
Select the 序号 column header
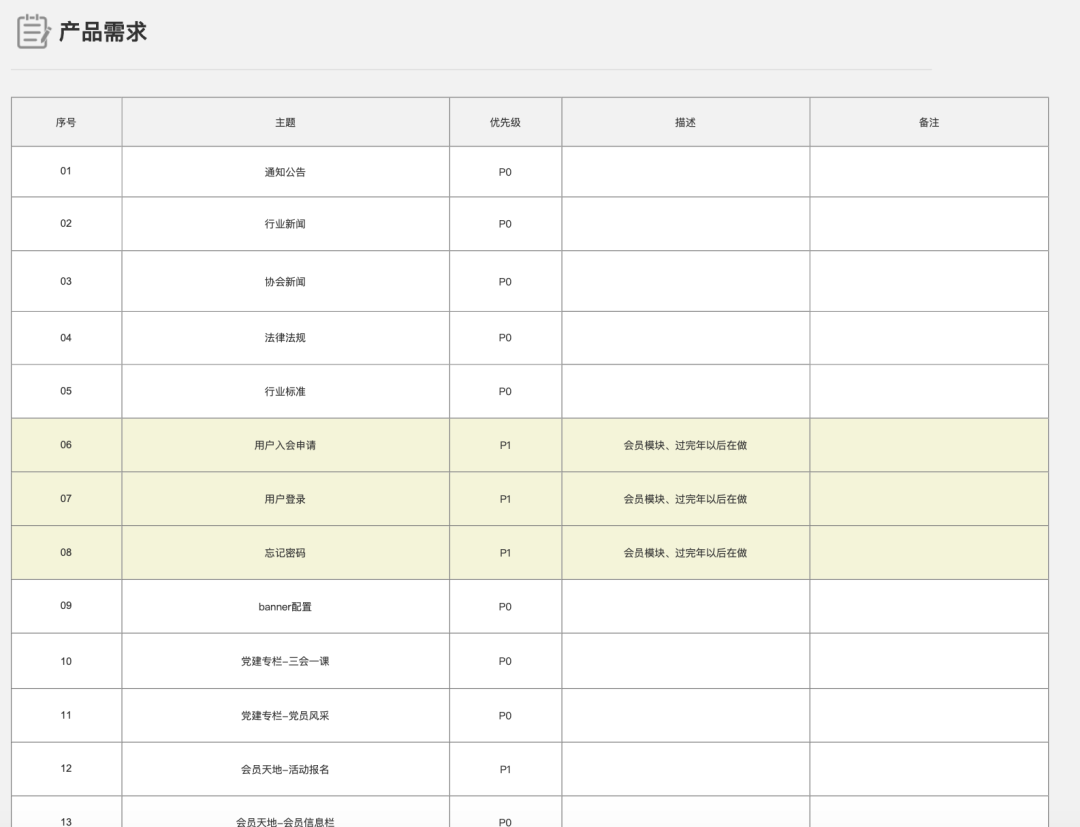[66, 122]
